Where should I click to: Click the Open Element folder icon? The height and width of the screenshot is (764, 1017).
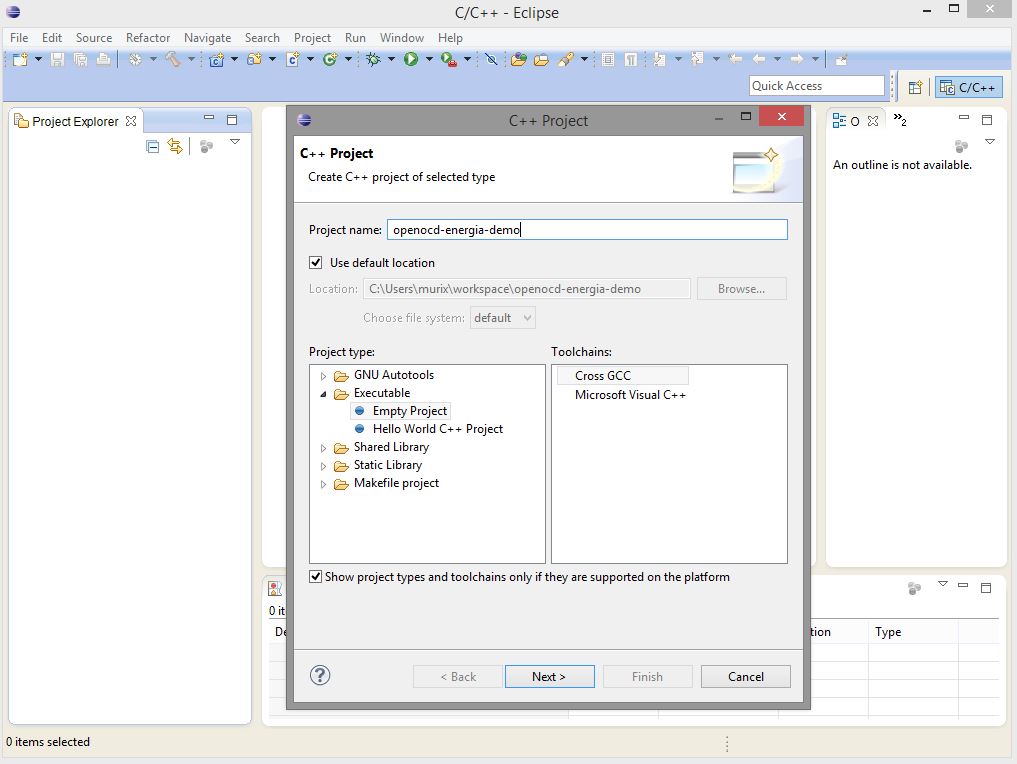pyautogui.click(x=541, y=60)
